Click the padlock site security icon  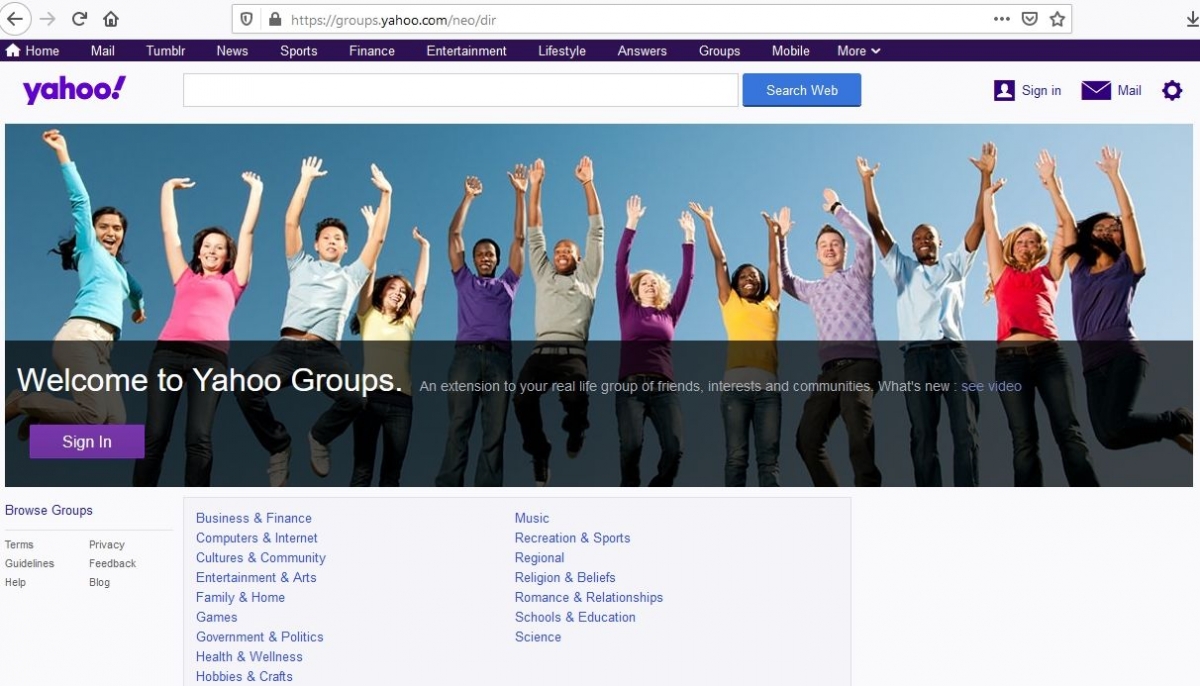coord(275,19)
